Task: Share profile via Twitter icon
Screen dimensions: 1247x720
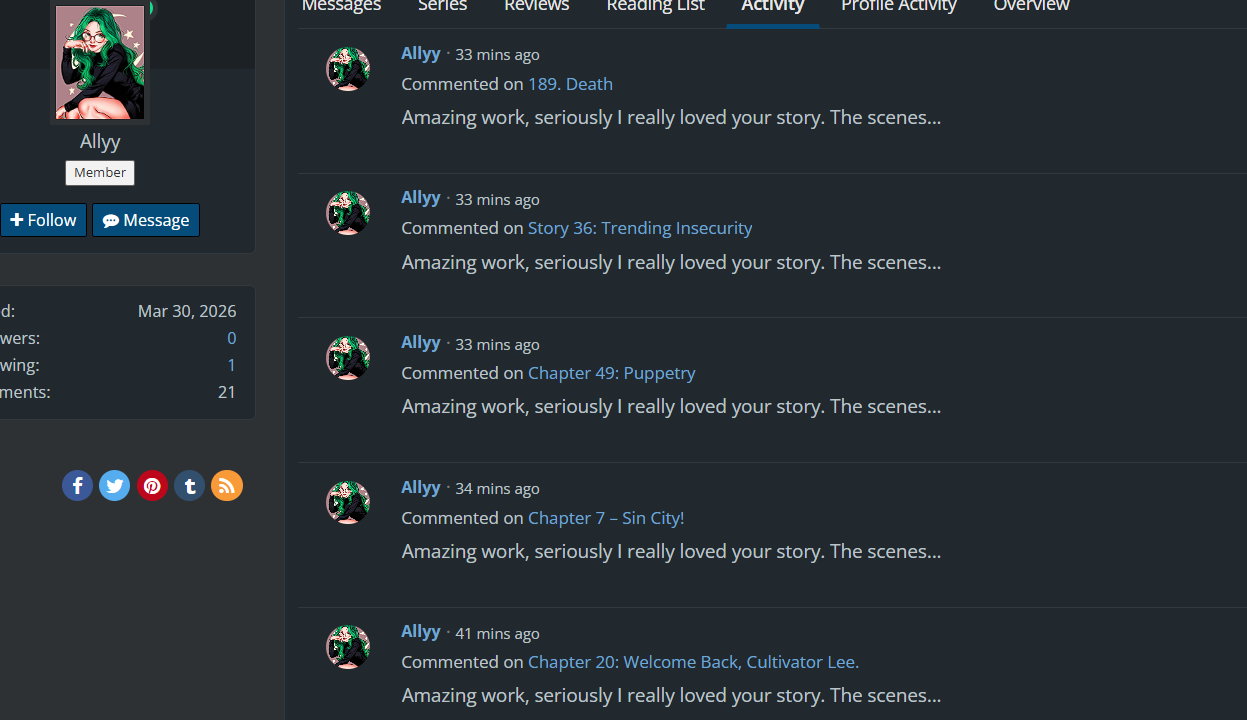Action: pyautogui.click(x=114, y=486)
